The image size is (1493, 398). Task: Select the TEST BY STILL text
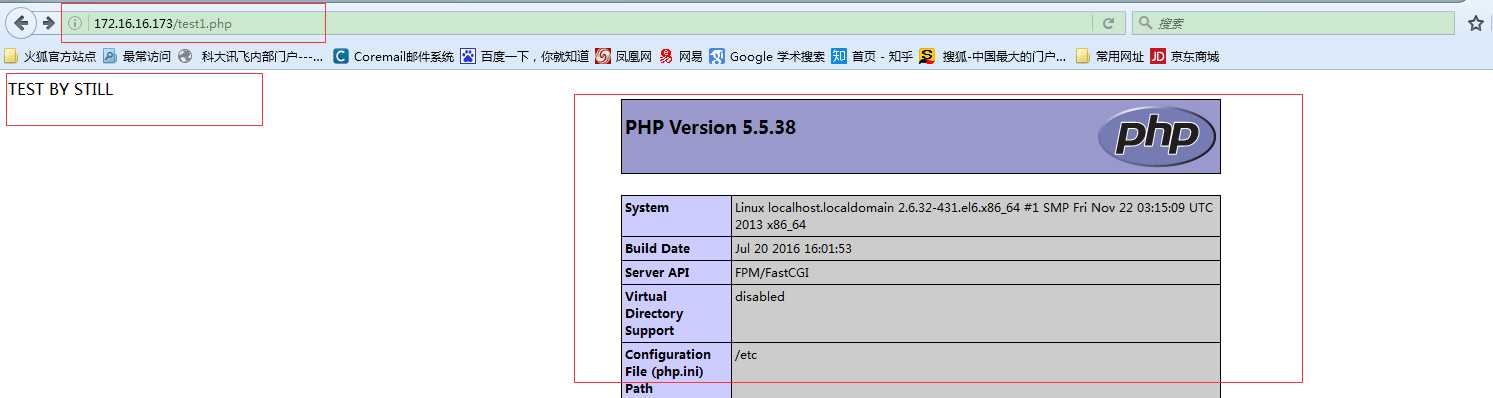click(x=61, y=89)
